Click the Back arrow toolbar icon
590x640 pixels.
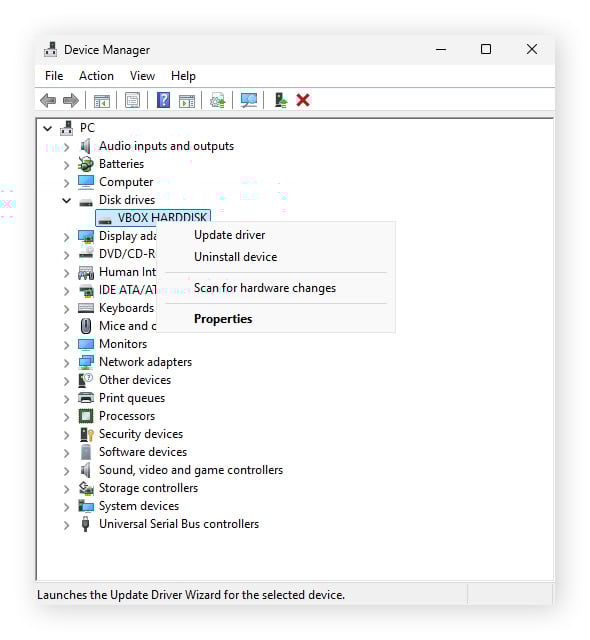coord(48,100)
